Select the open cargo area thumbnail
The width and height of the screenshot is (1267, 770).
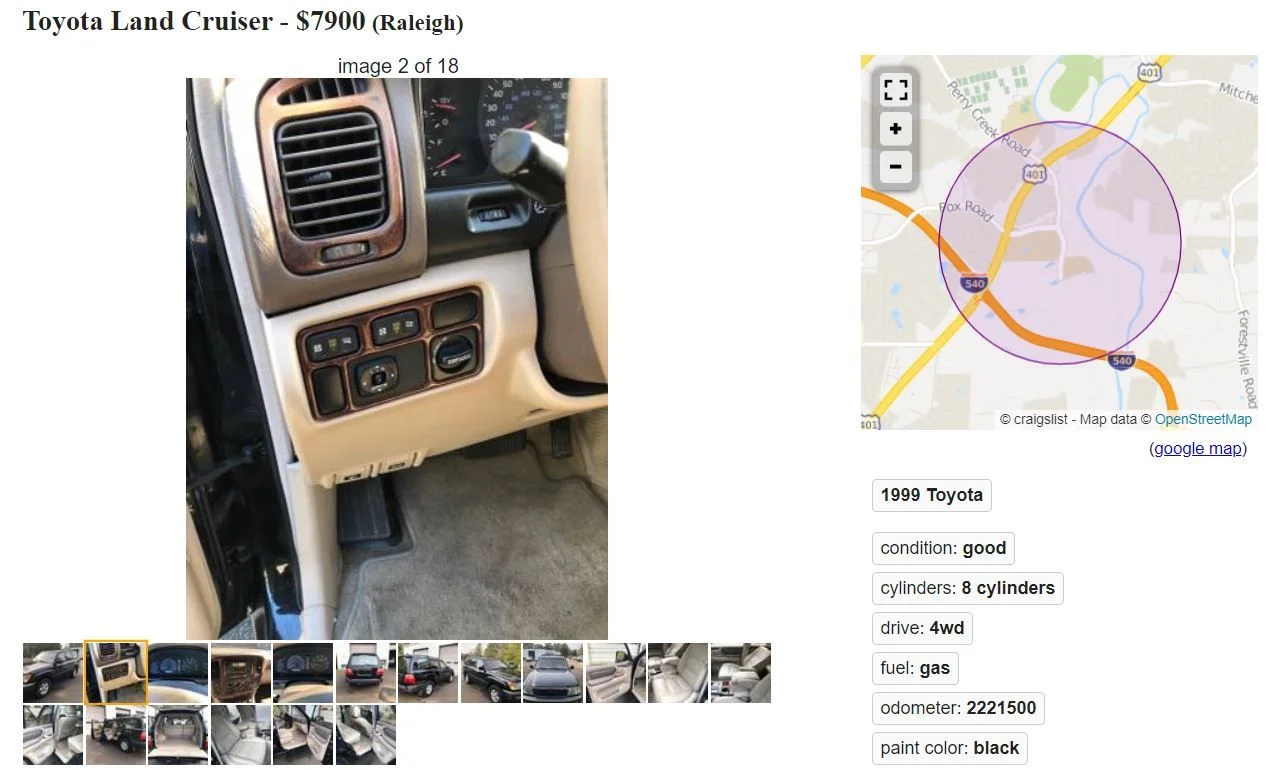pyautogui.click(x=178, y=735)
